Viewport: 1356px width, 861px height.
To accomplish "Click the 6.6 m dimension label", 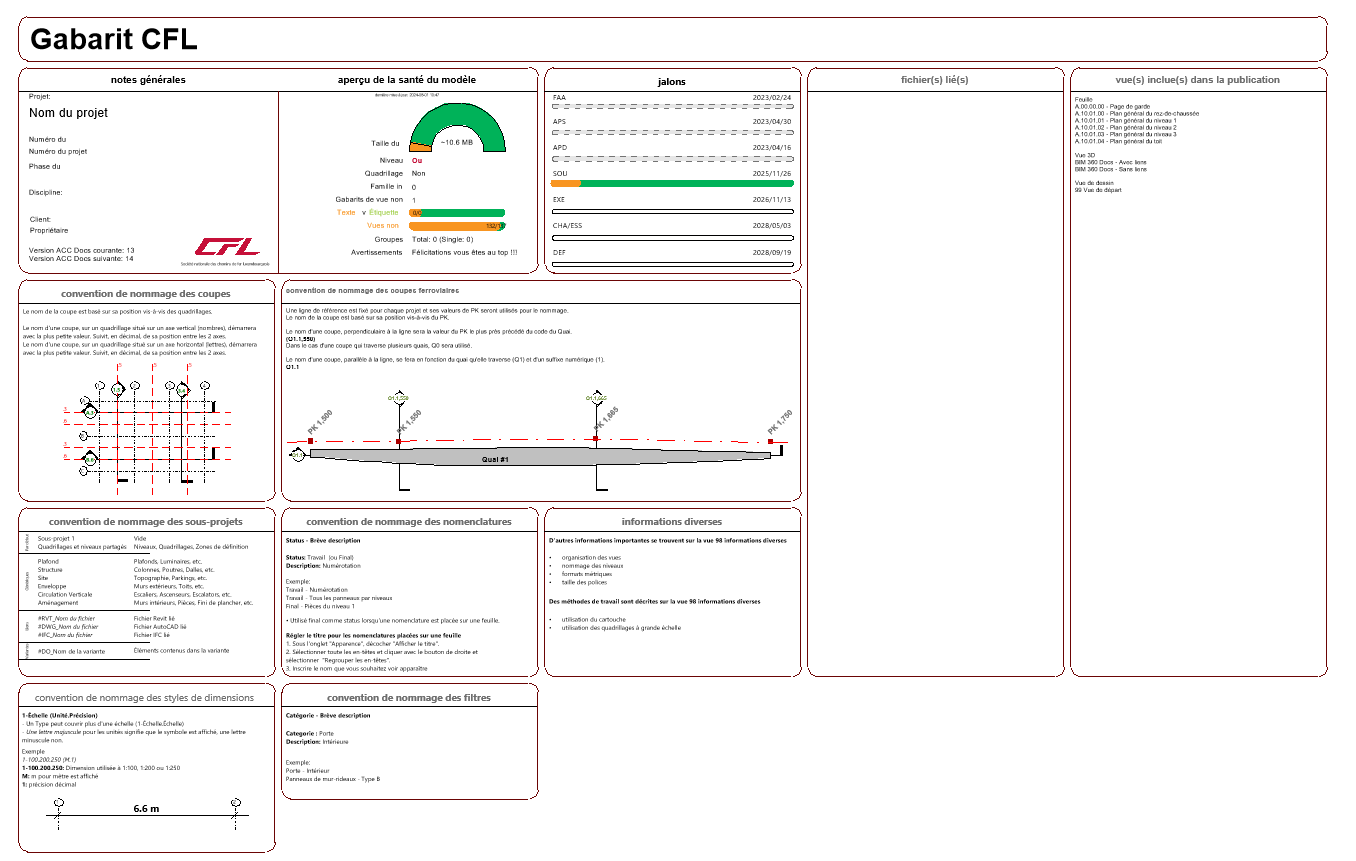I will (x=146, y=808).
